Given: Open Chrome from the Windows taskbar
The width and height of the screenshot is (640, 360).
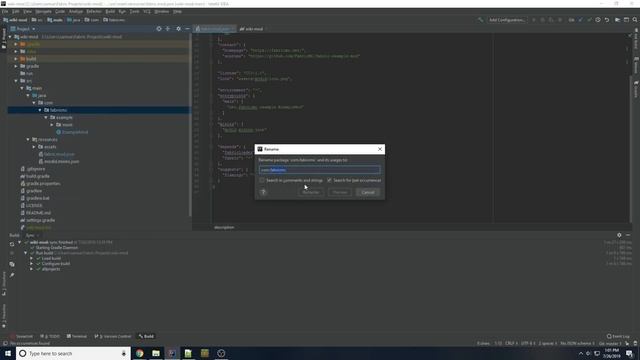Looking at the screenshot, I should tap(140, 353).
